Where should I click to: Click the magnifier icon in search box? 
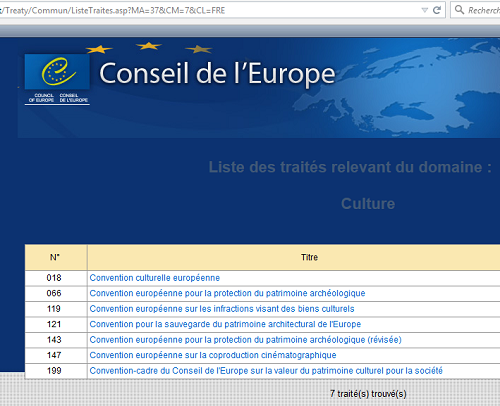coord(459,10)
